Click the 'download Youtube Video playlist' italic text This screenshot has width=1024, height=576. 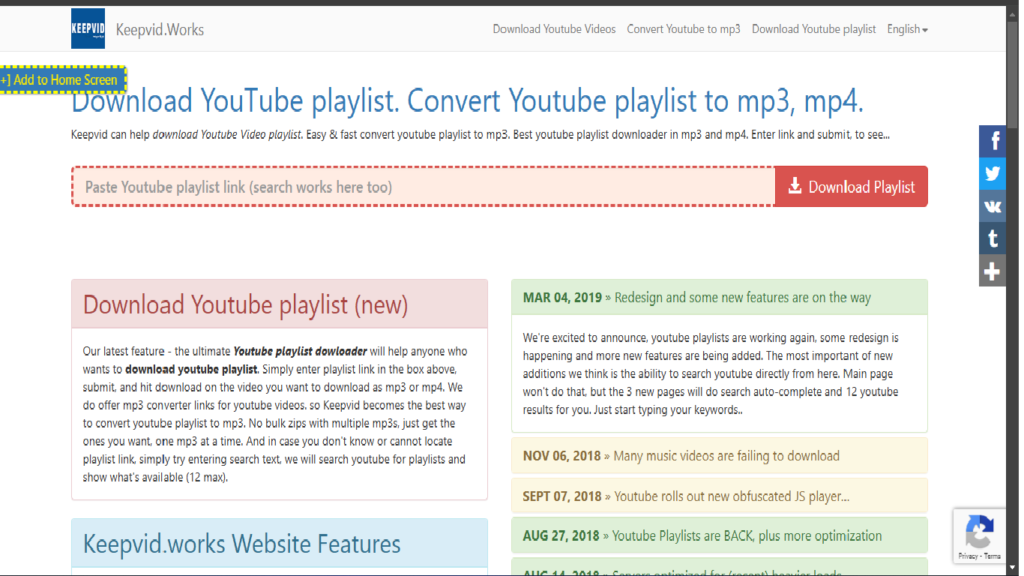point(227,135)
